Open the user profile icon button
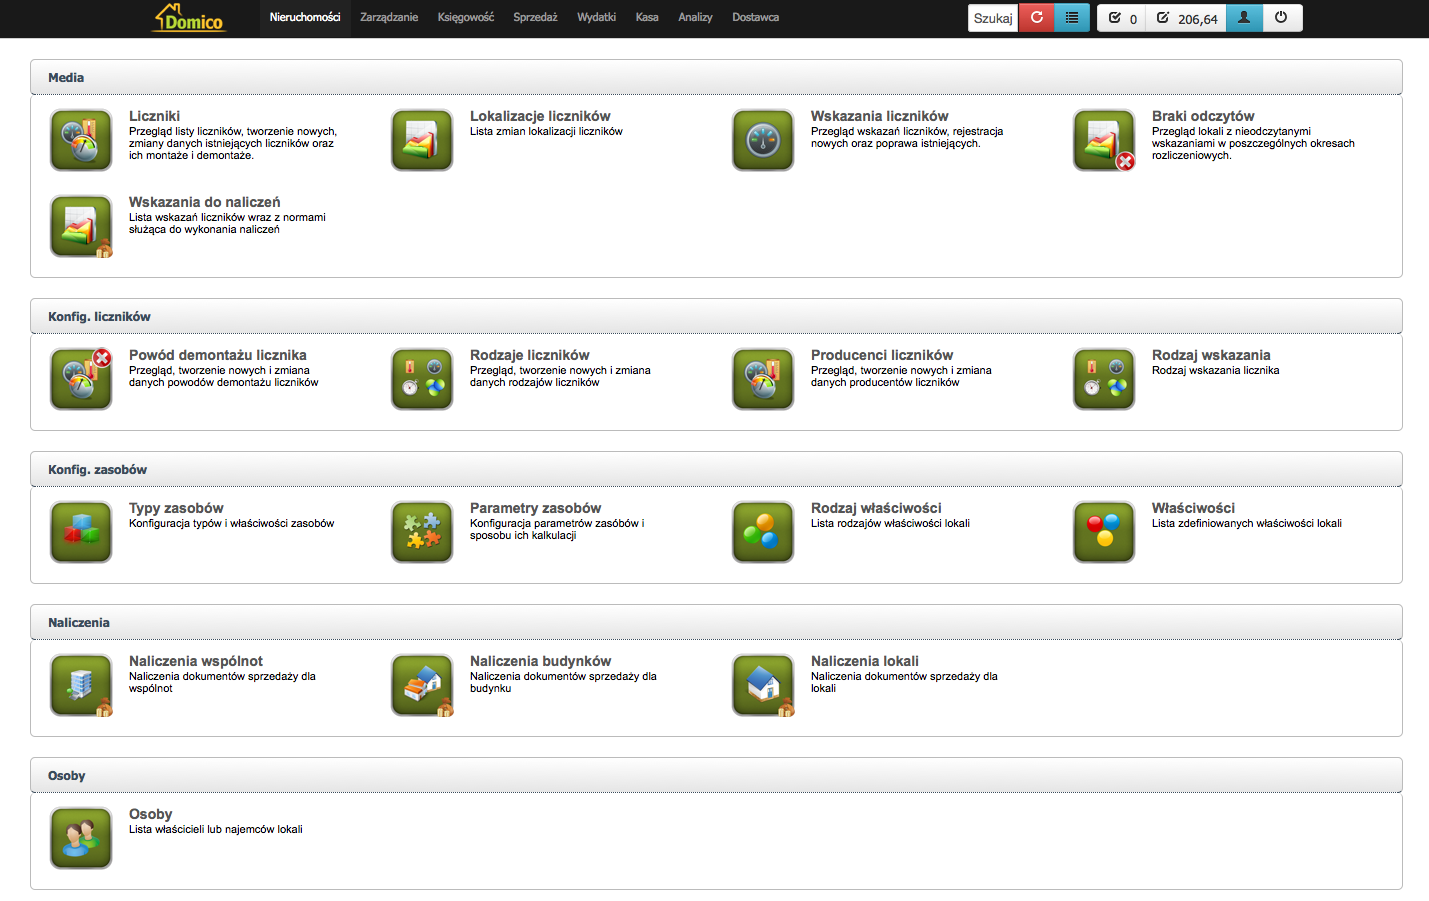The height and width of the screenshot is (901, 1429). pyautogui.click(x=1244, y=18)
